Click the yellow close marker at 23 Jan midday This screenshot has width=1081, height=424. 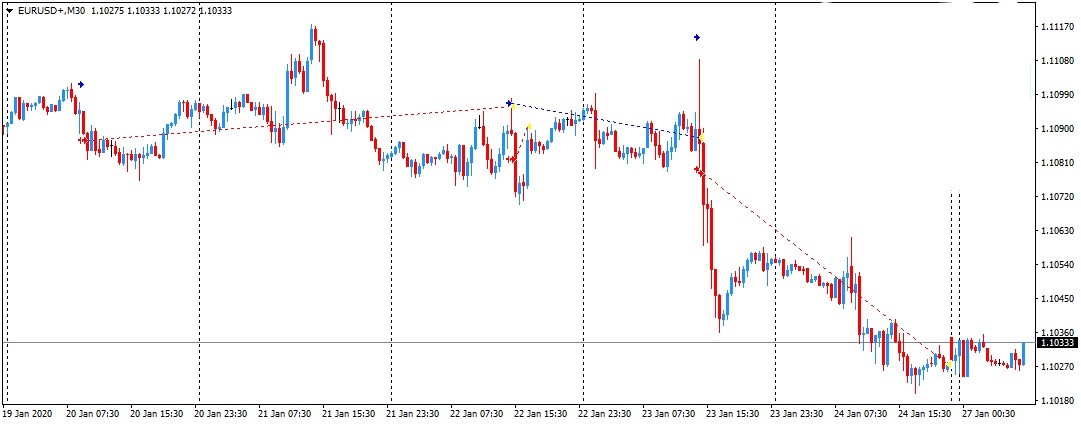pyautogui.click(x=700, y=139)
